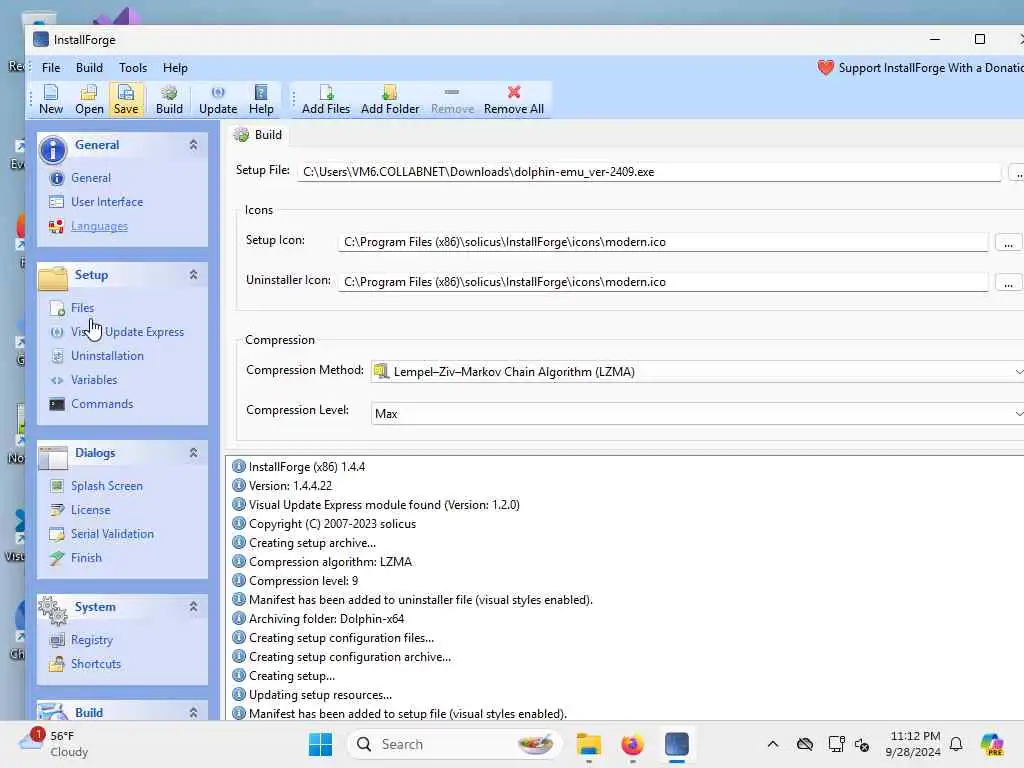
Task: Click the Uninstaller Icon path field
Action: [663, 281]
